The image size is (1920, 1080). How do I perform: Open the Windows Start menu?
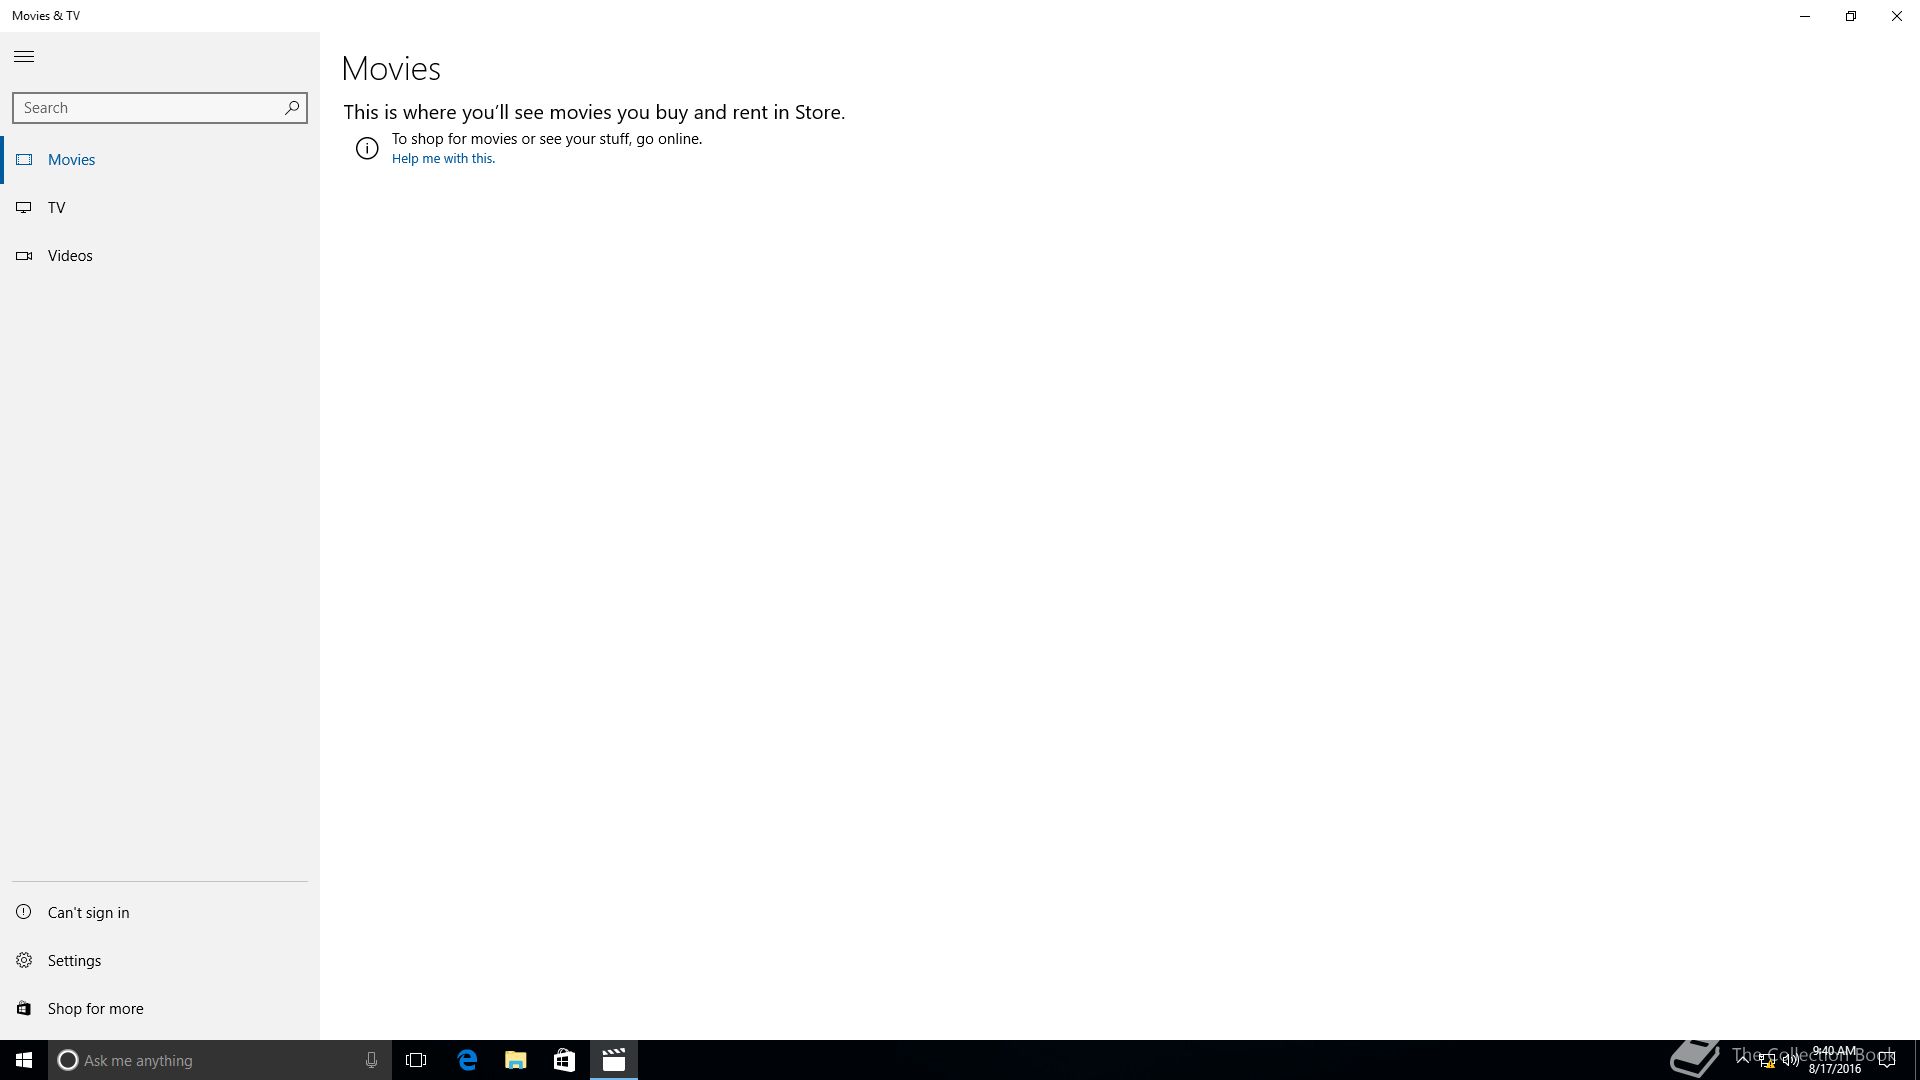(24, 1060)
